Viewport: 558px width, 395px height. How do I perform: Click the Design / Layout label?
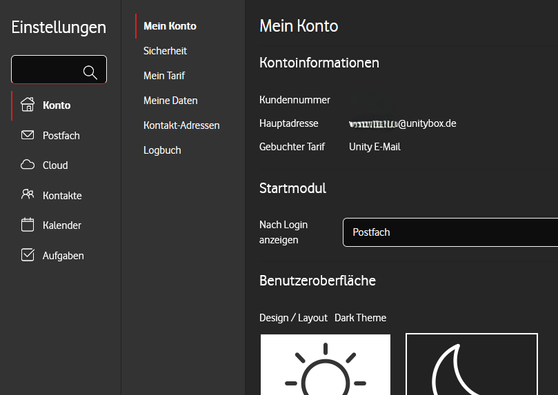(293, 318)
